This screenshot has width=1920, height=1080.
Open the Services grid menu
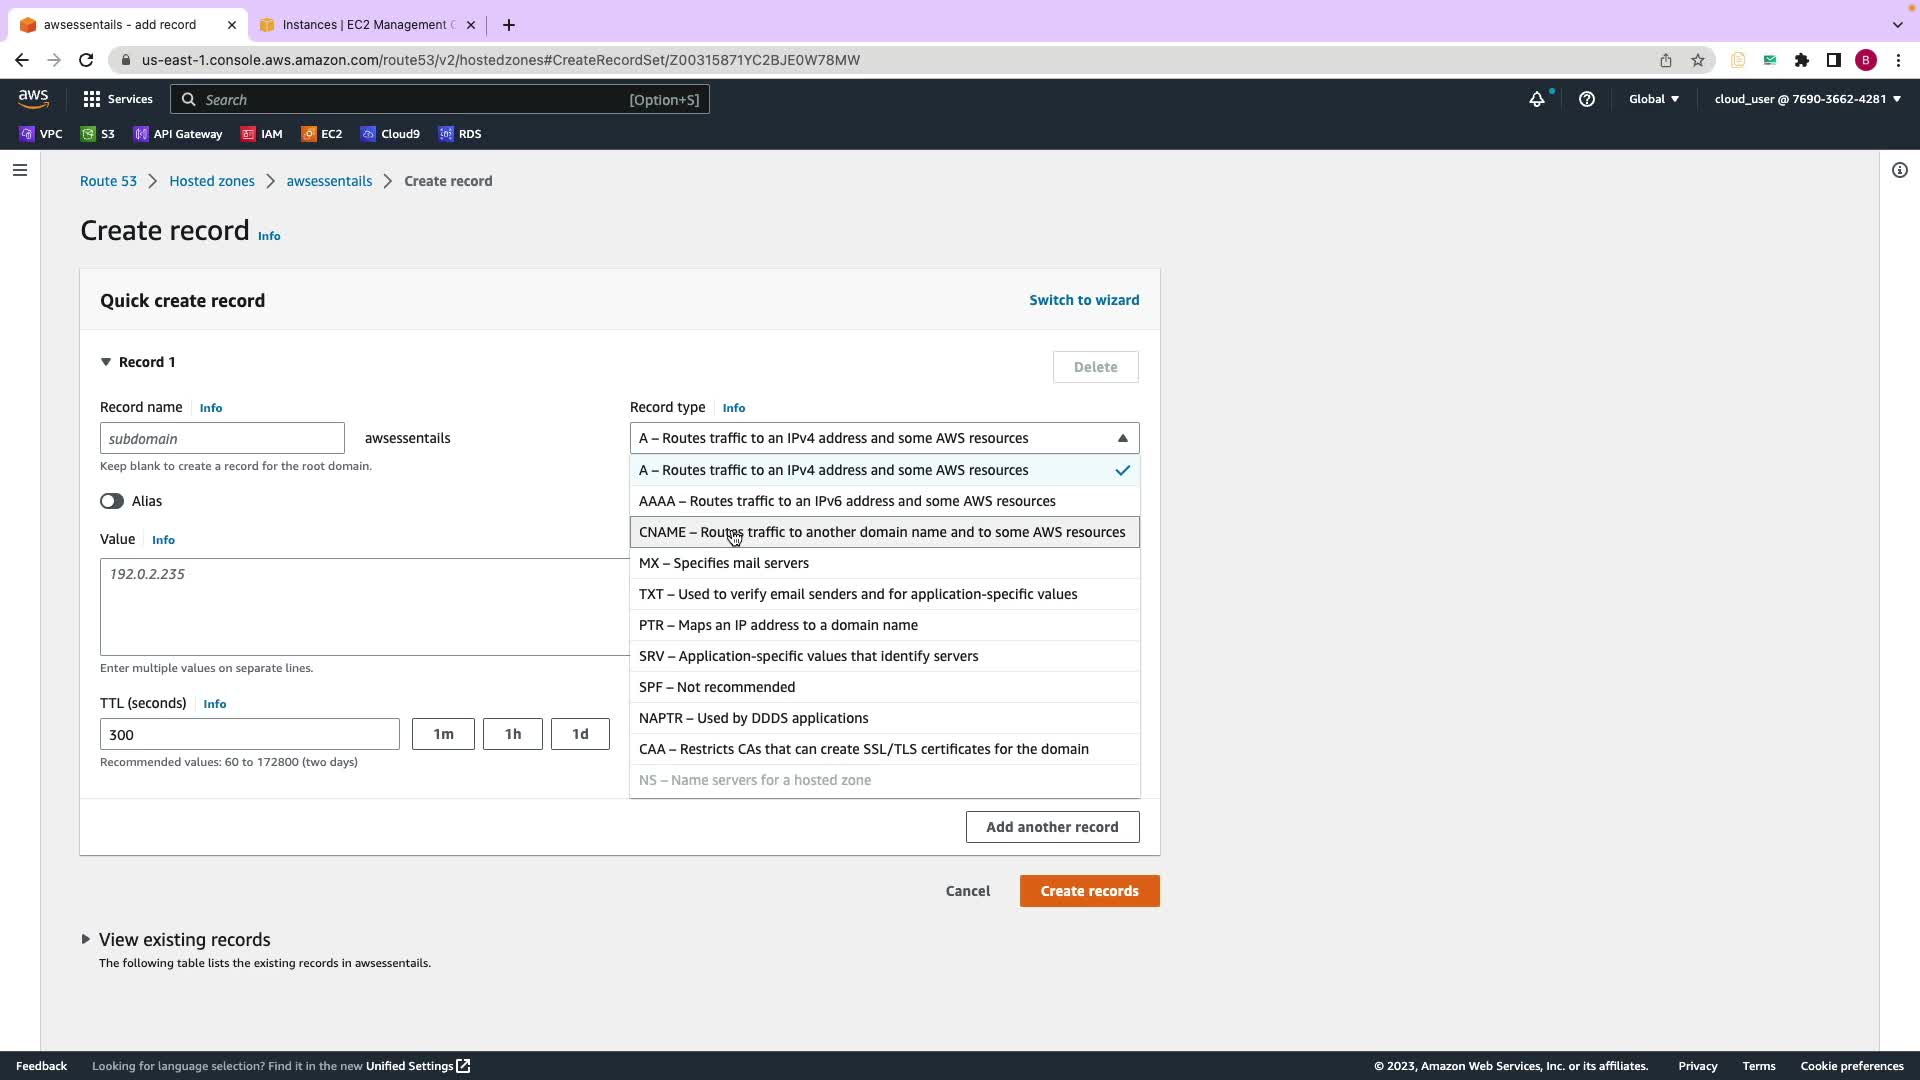click(x=92, y=99)
